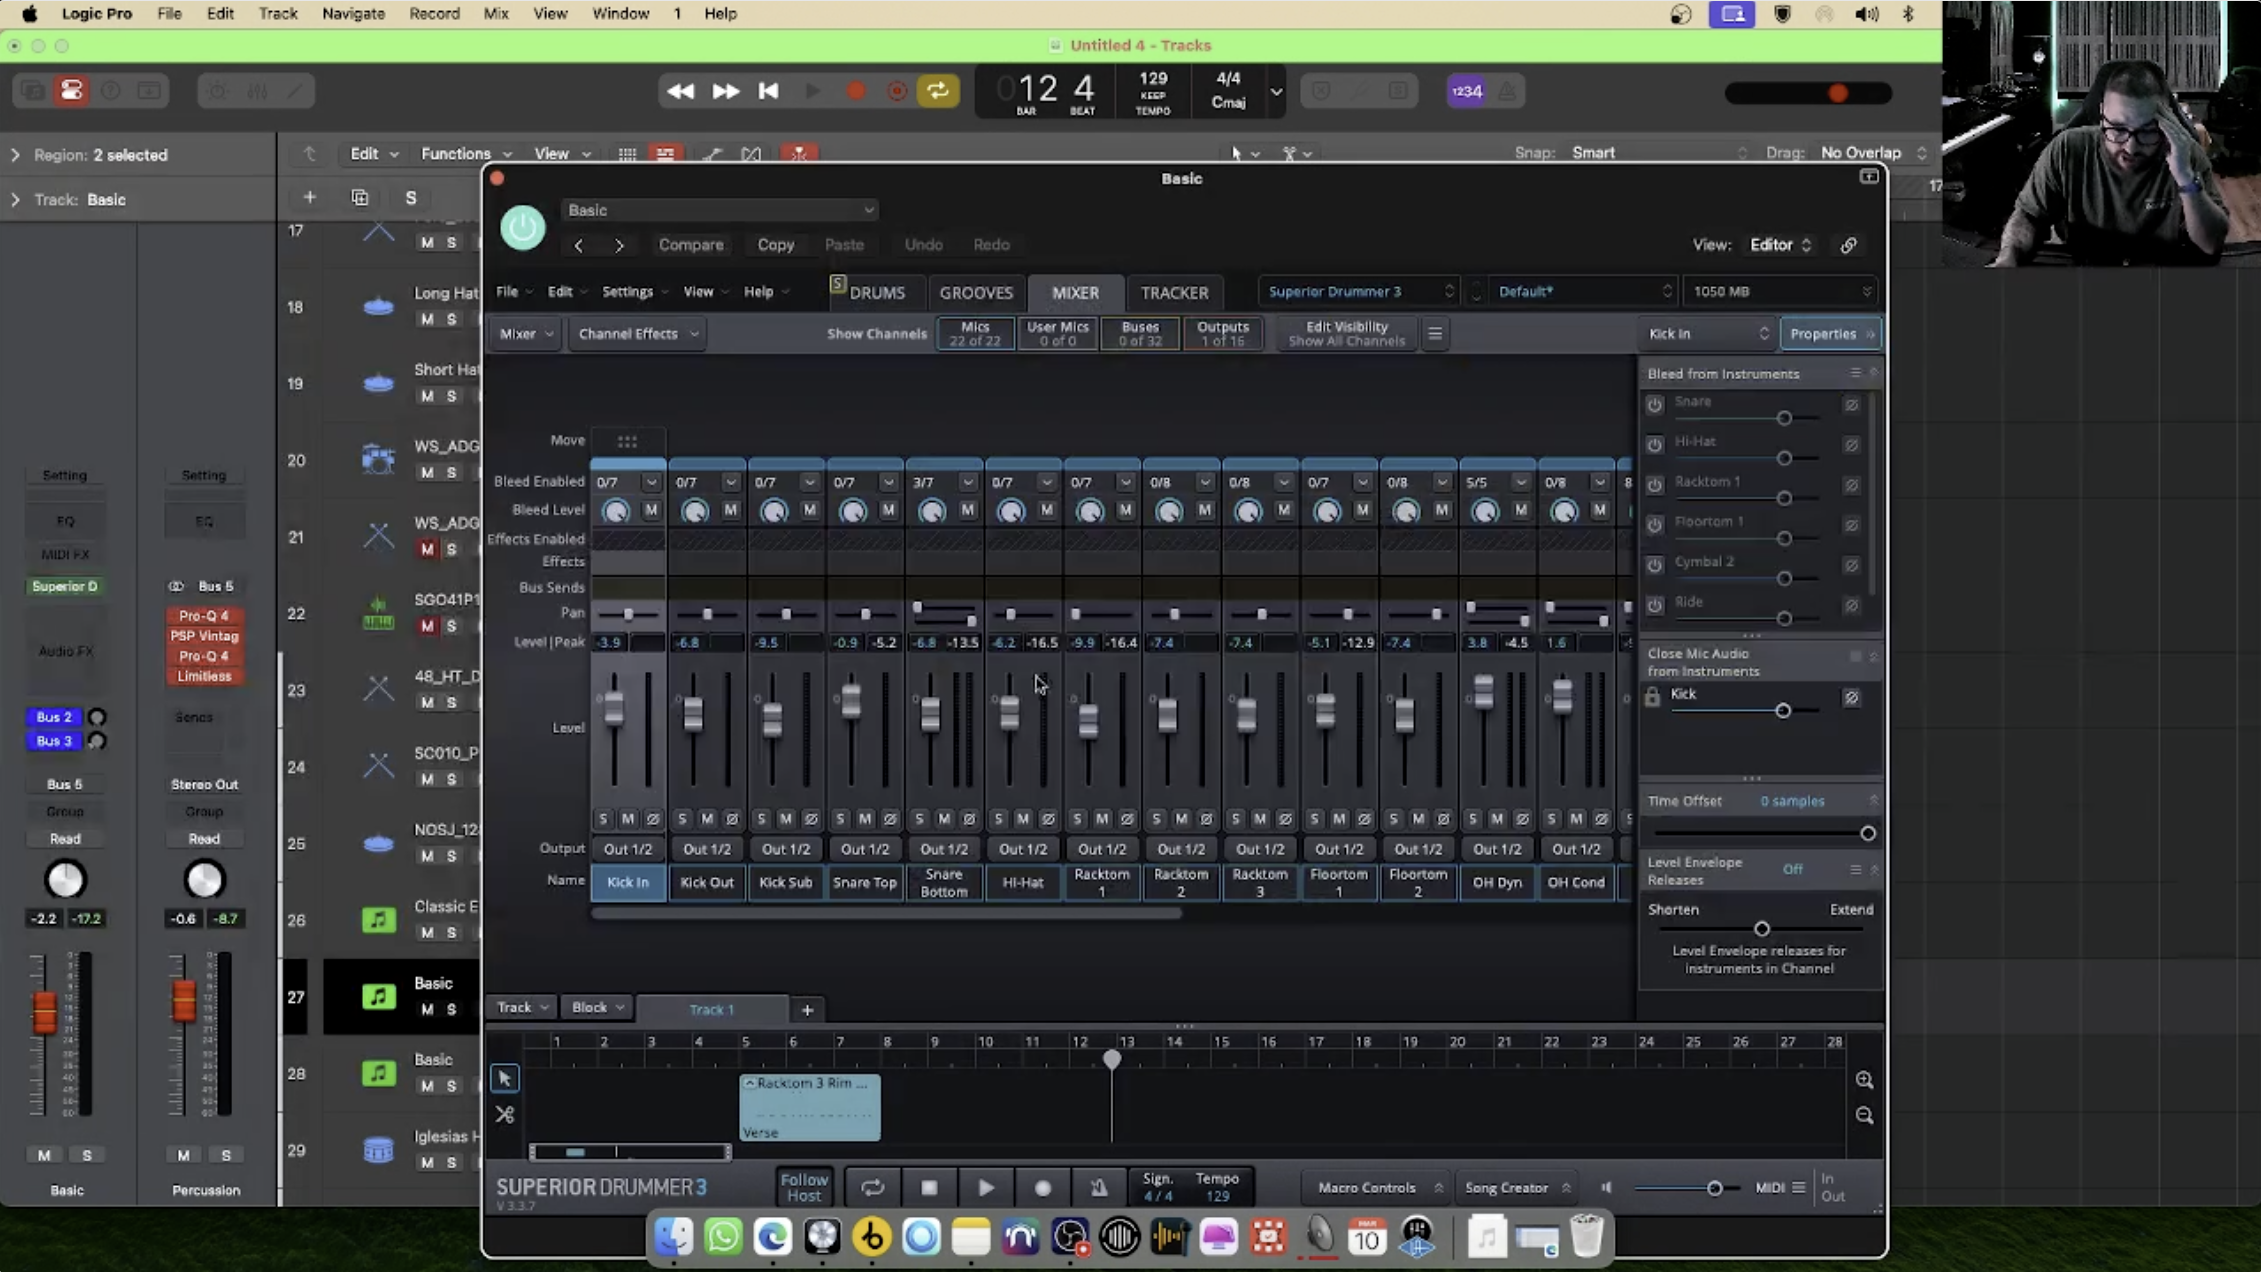Select the scissors tool in SD3 timeline
The image size is (2261, 1272).
tap(504, 1114)
